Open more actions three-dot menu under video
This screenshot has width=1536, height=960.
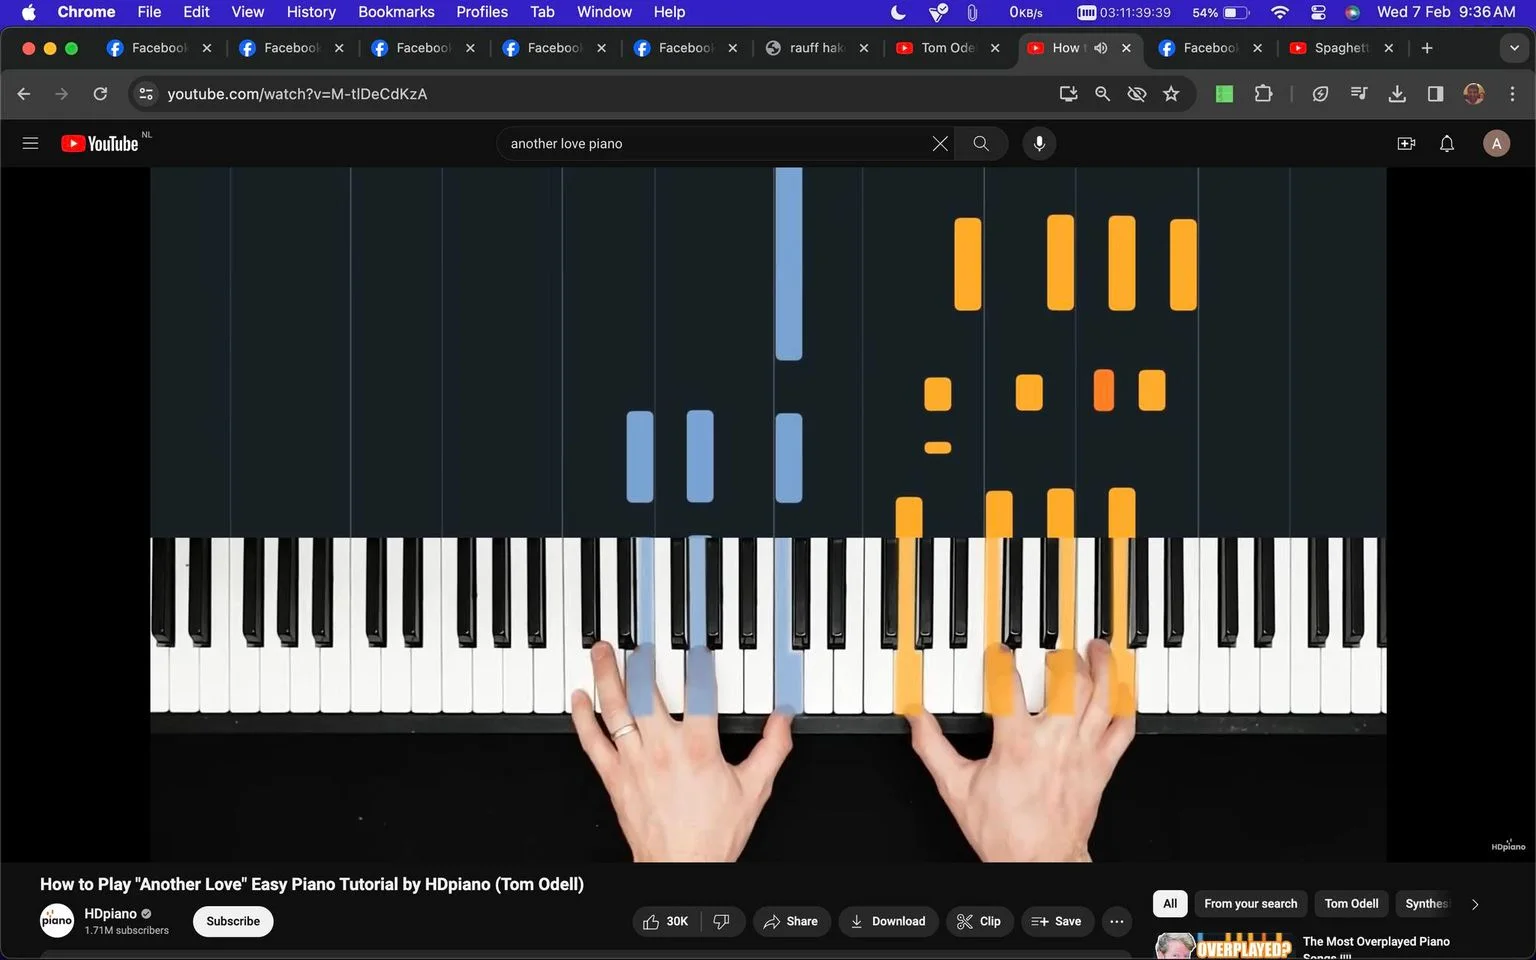click(1117, 921)
